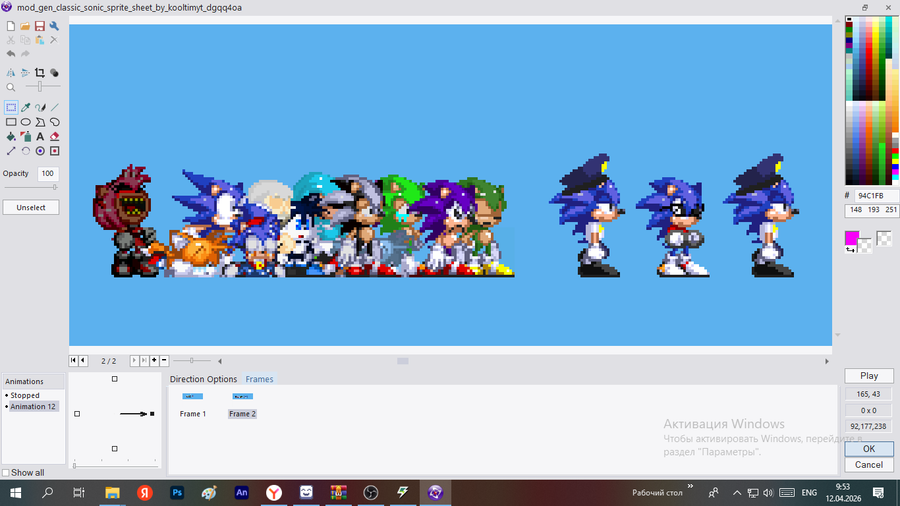Select the Text tool
The height and width of the screenshot is (506, 900).
(x=40, y=137)
